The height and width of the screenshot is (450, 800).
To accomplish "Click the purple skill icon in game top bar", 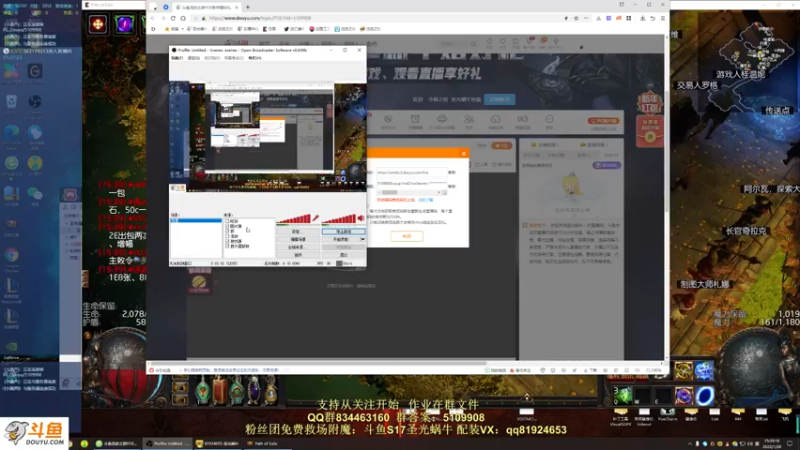I will click(x=124, y=24).
